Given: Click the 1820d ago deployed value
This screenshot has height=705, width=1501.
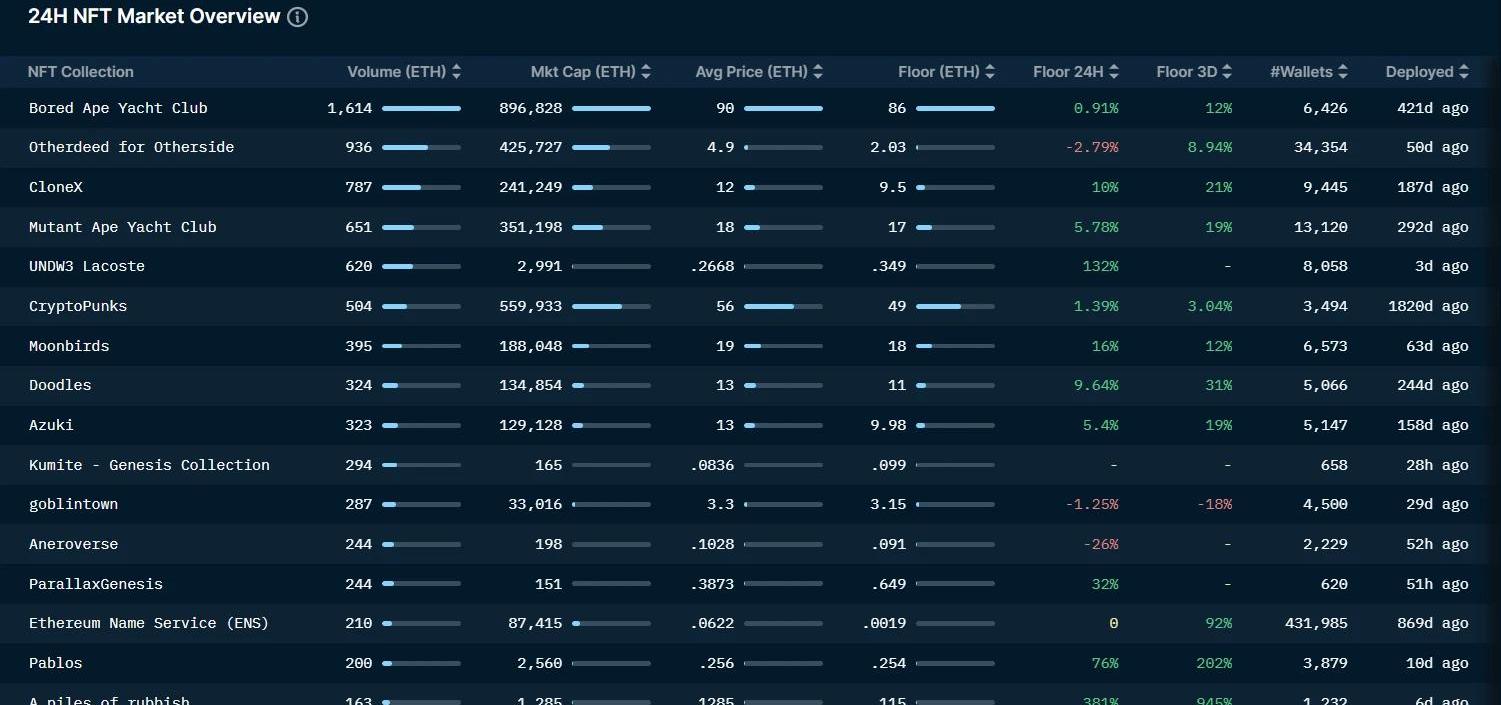Looking at the screenshot, I should [x=1428, y=306].
